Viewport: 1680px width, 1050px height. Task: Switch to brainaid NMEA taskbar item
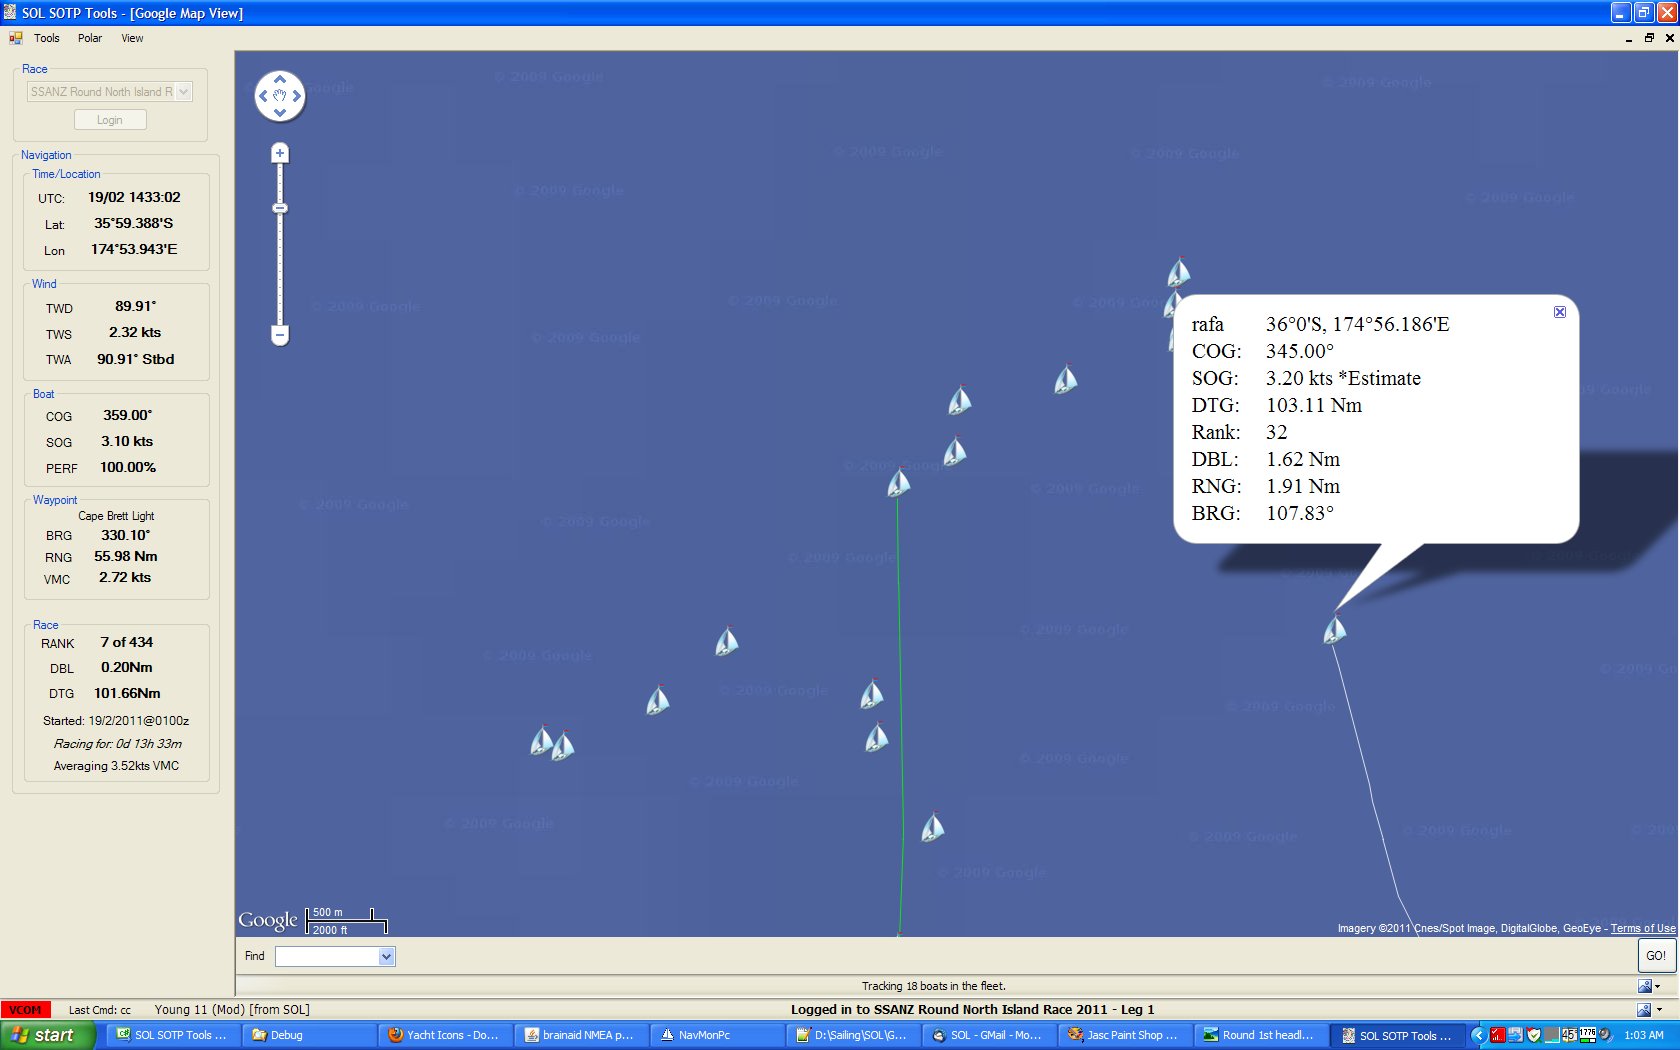pyautogui.click(x=581, y=1035)
